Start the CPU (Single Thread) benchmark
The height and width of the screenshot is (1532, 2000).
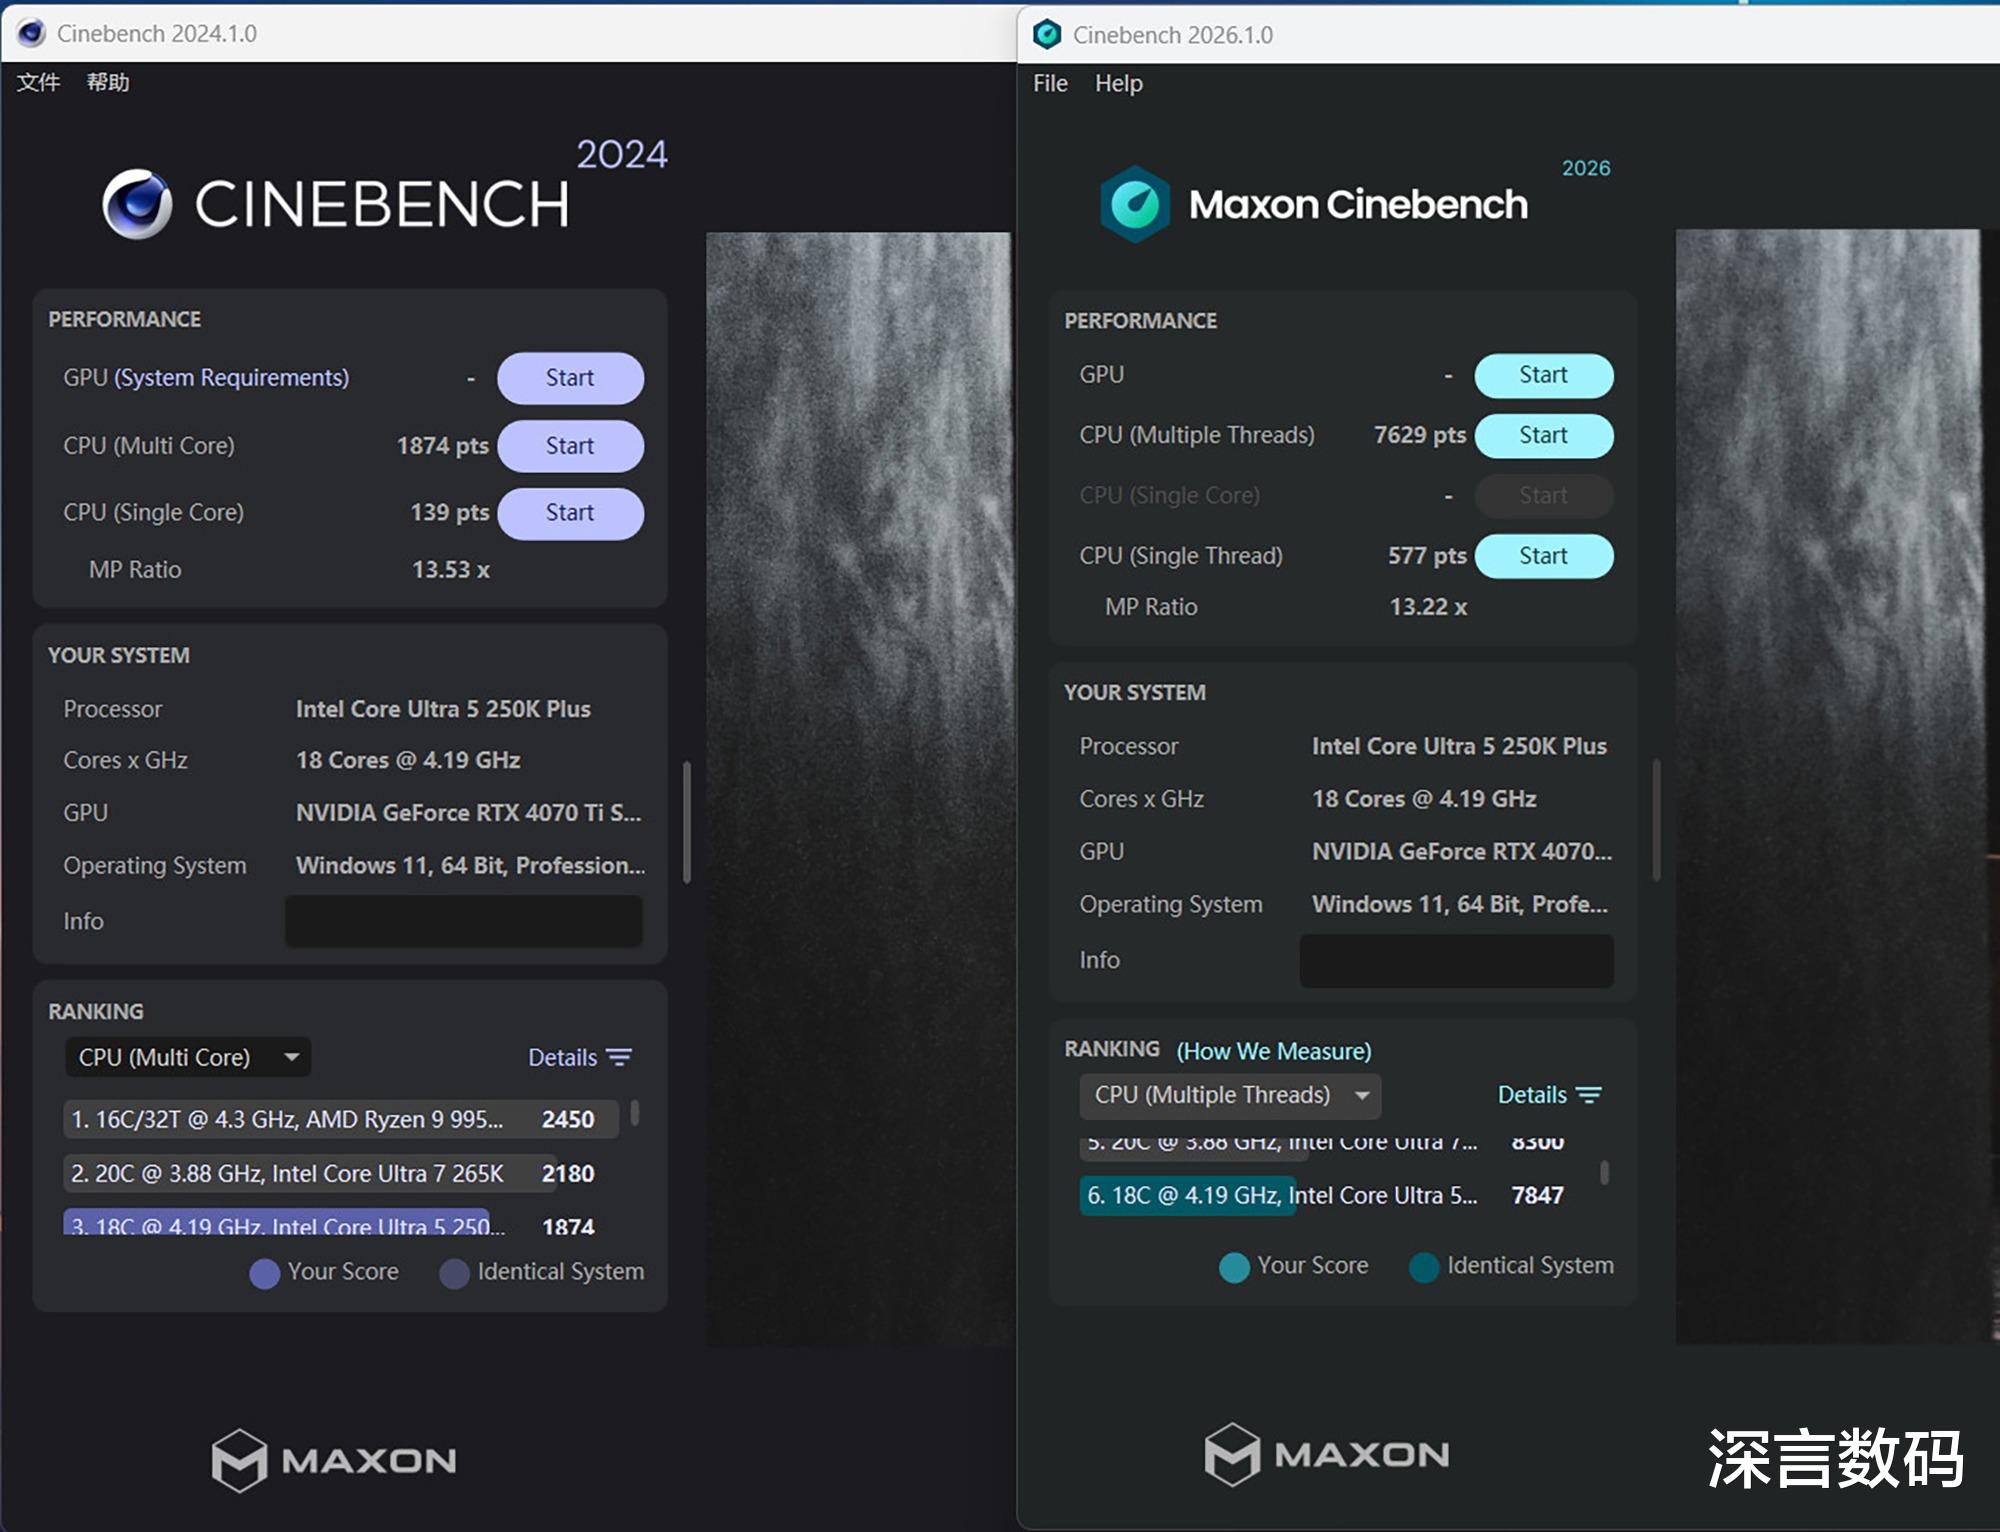click(x=1543, y=556)
